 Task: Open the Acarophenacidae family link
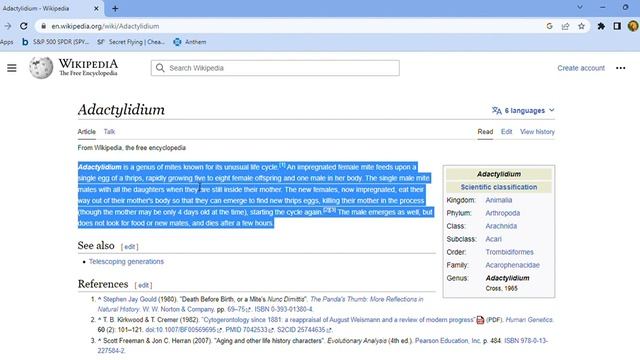512,265
